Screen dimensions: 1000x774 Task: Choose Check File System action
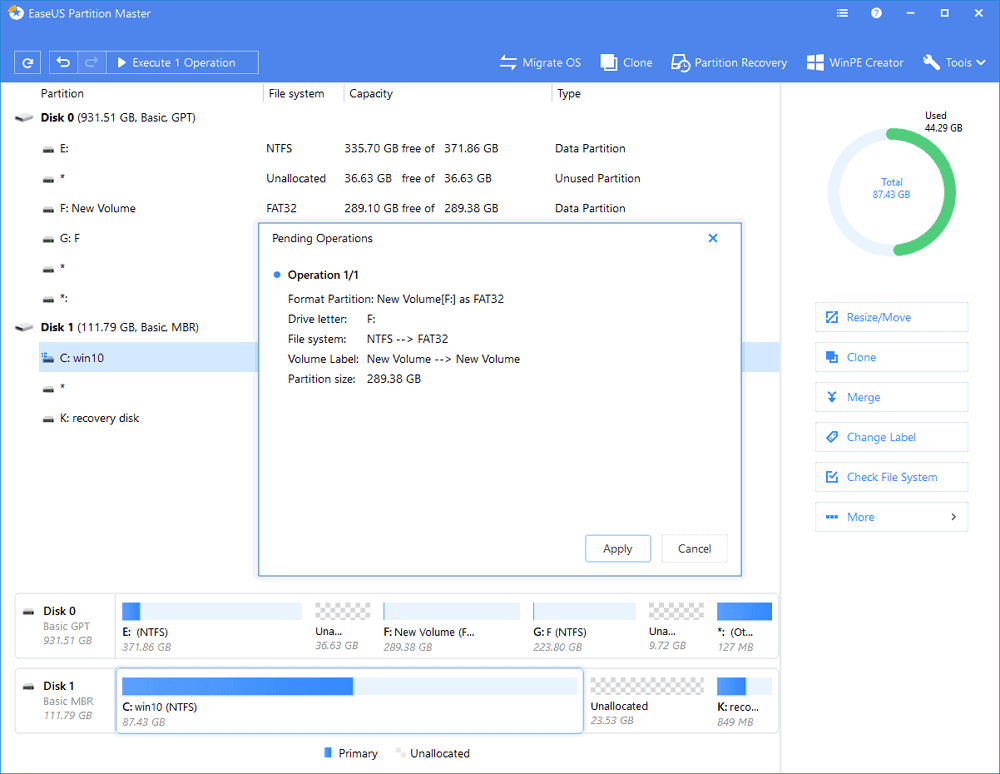[x=891, y=477]
